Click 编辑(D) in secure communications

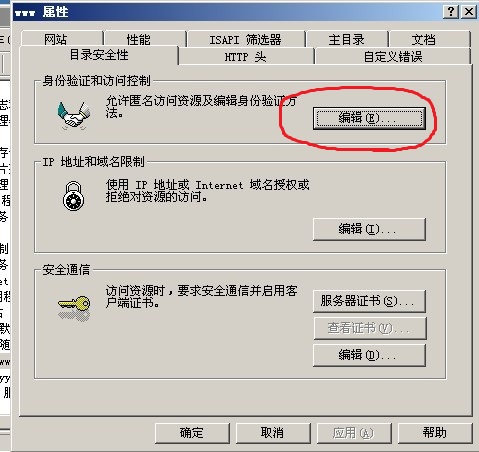(369, 355)
